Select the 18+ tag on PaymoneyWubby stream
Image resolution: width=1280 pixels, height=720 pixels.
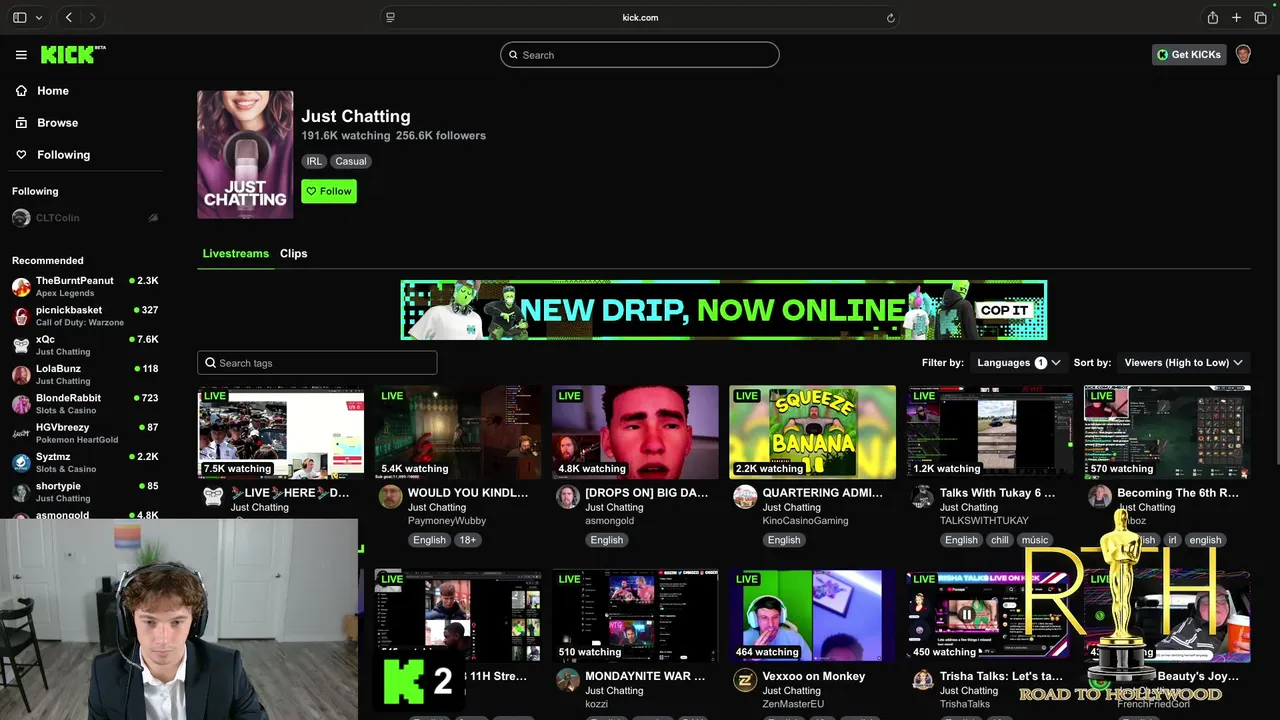468,540
